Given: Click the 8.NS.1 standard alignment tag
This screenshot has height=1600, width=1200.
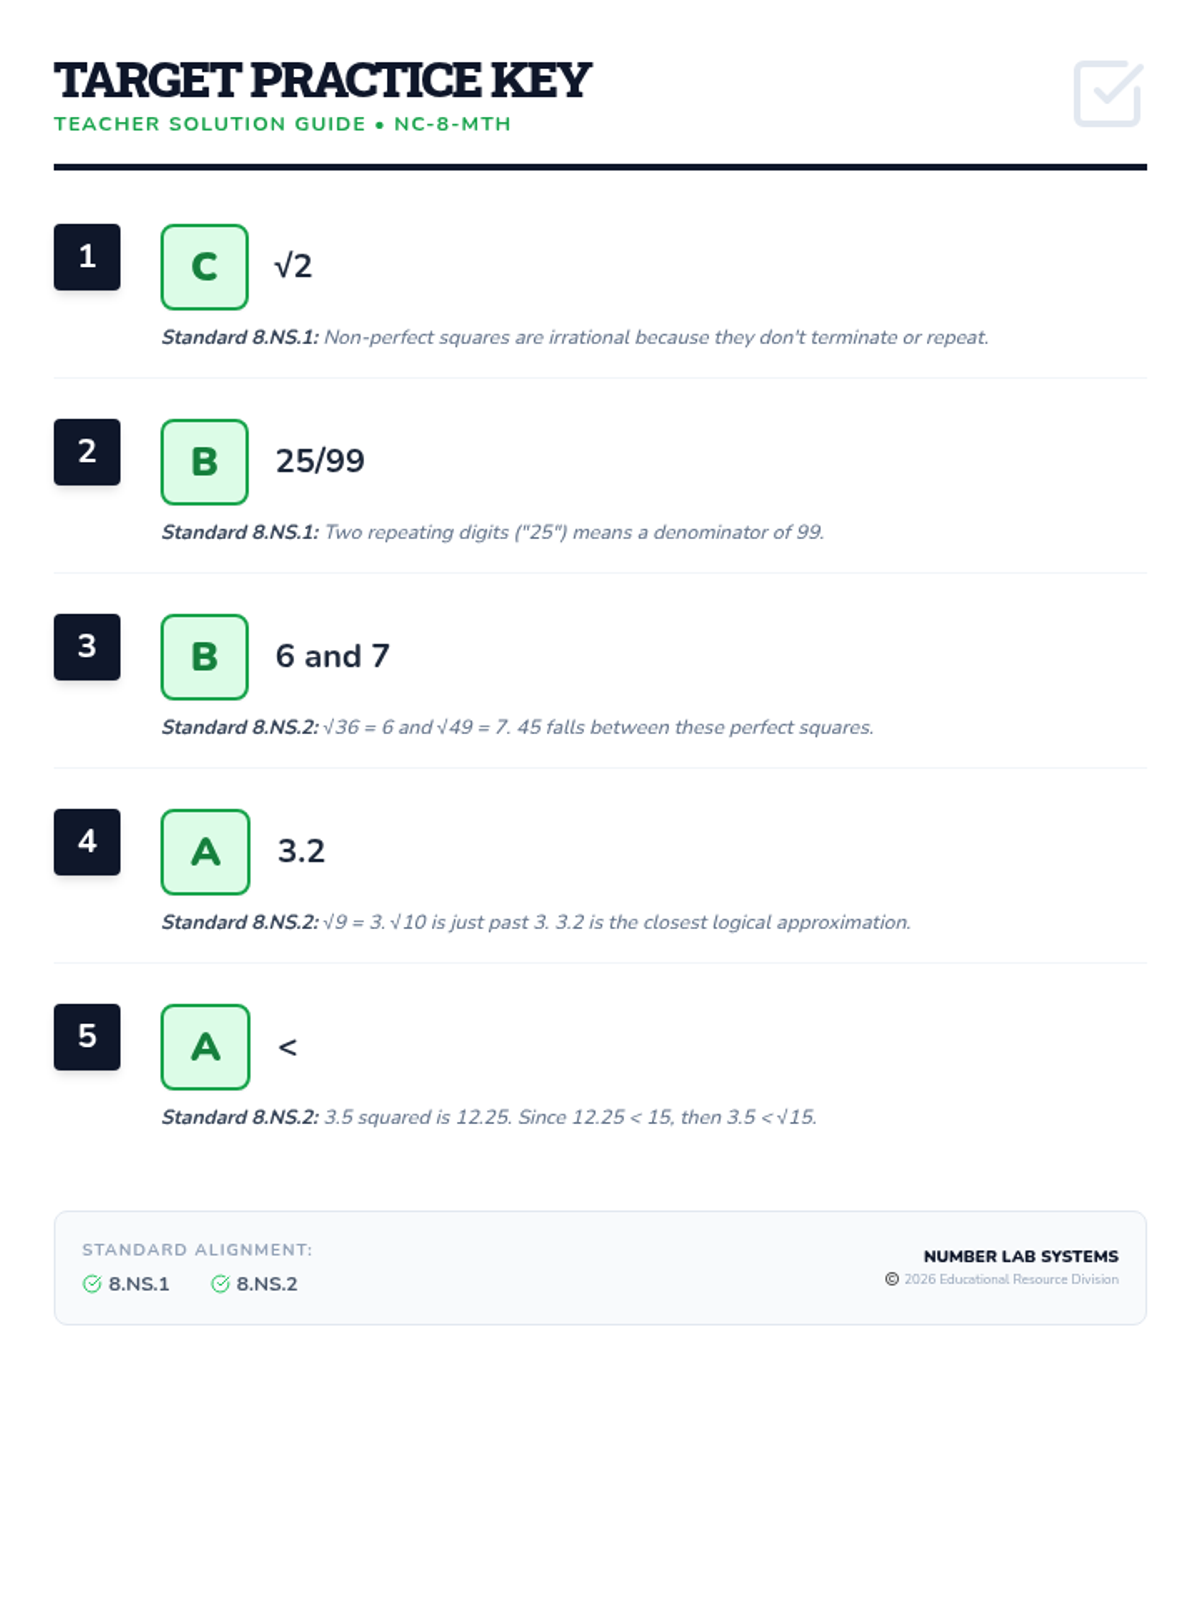Looking at the screenshot, I should [126, 1284].
